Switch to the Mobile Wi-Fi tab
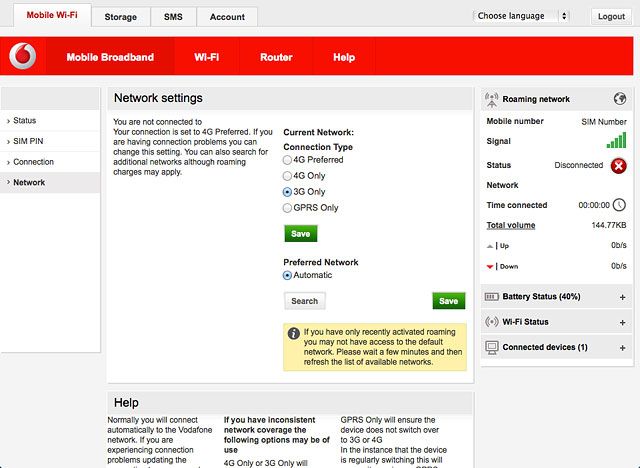This screenshot has width=640, height=468. pos(52,15)
